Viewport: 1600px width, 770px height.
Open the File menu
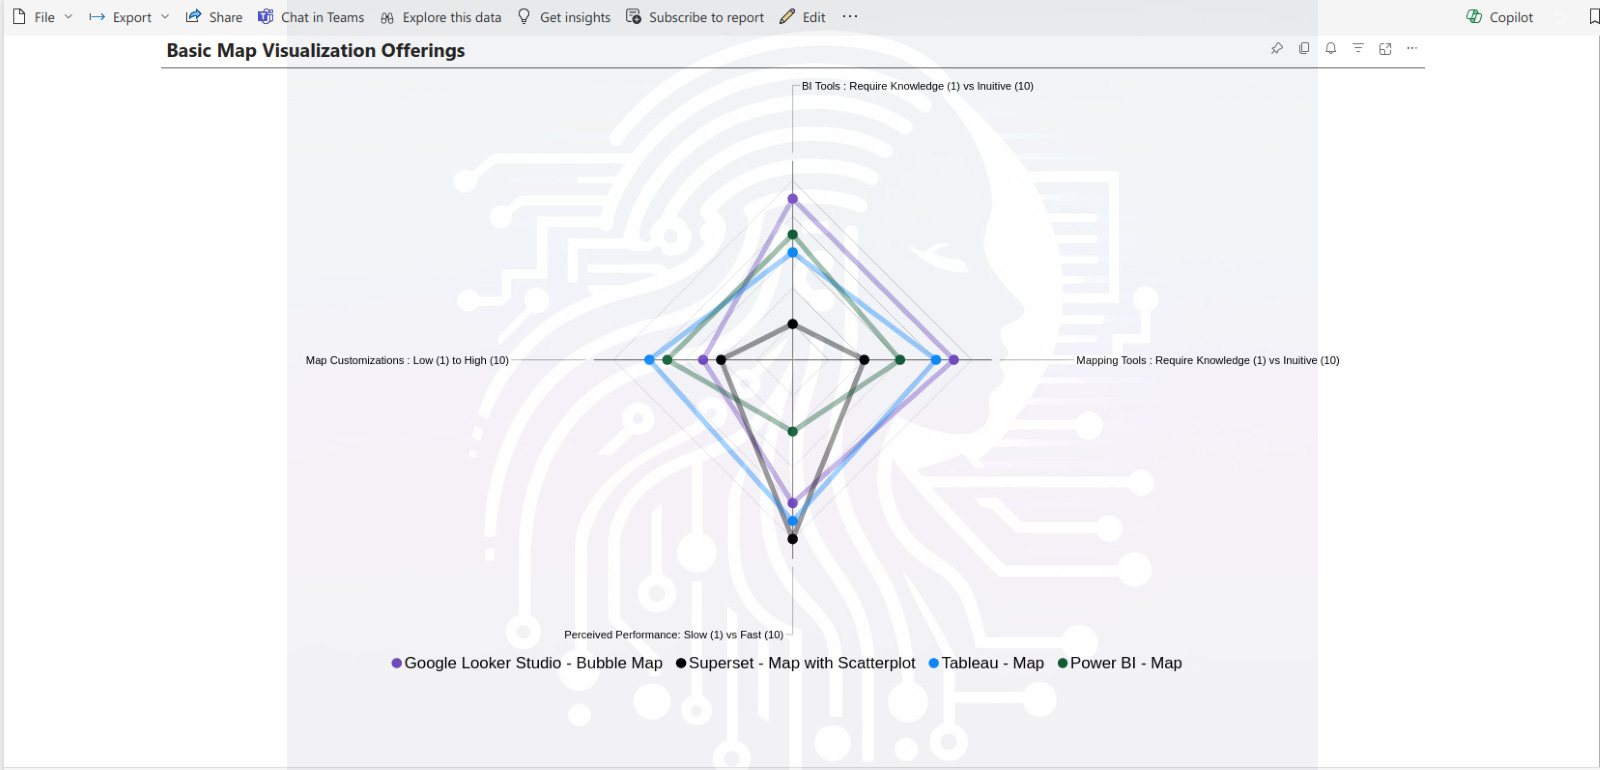coord(33,17)
